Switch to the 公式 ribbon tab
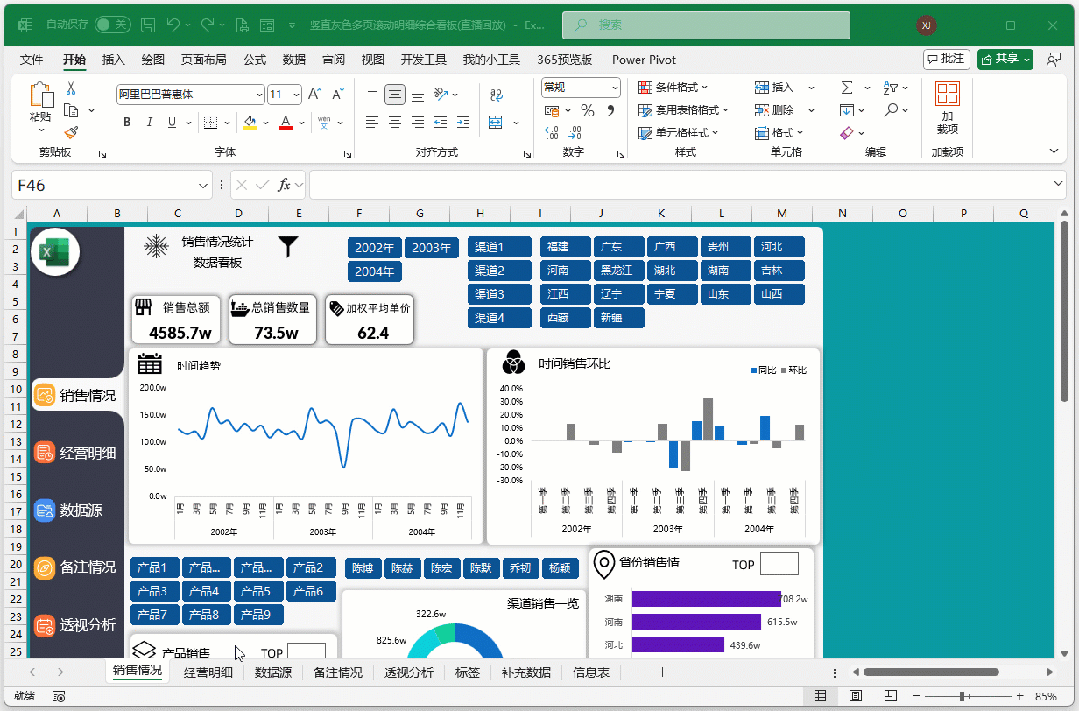Screen dimensions: 1079x711 (255, 60)
